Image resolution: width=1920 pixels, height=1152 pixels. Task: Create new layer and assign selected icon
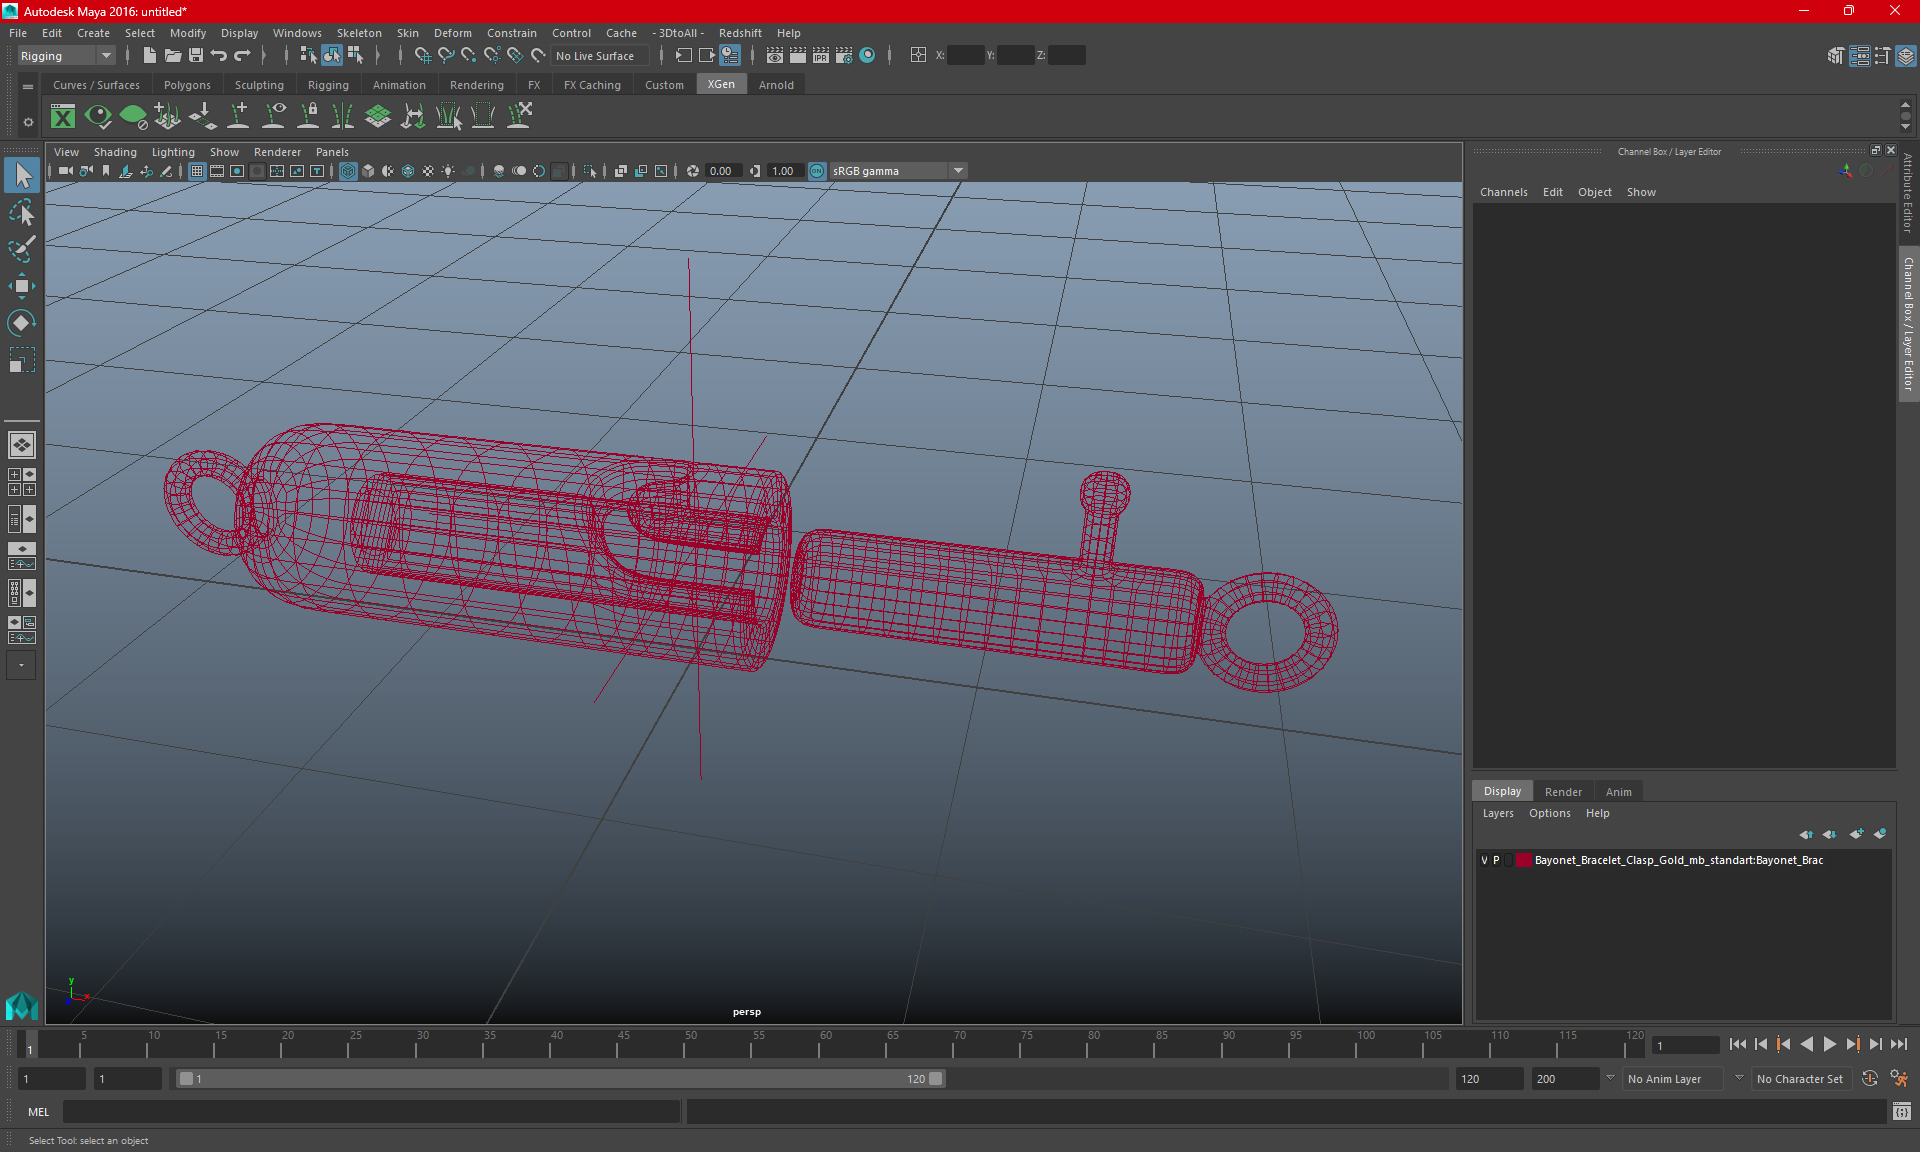tap(1881, 834)
